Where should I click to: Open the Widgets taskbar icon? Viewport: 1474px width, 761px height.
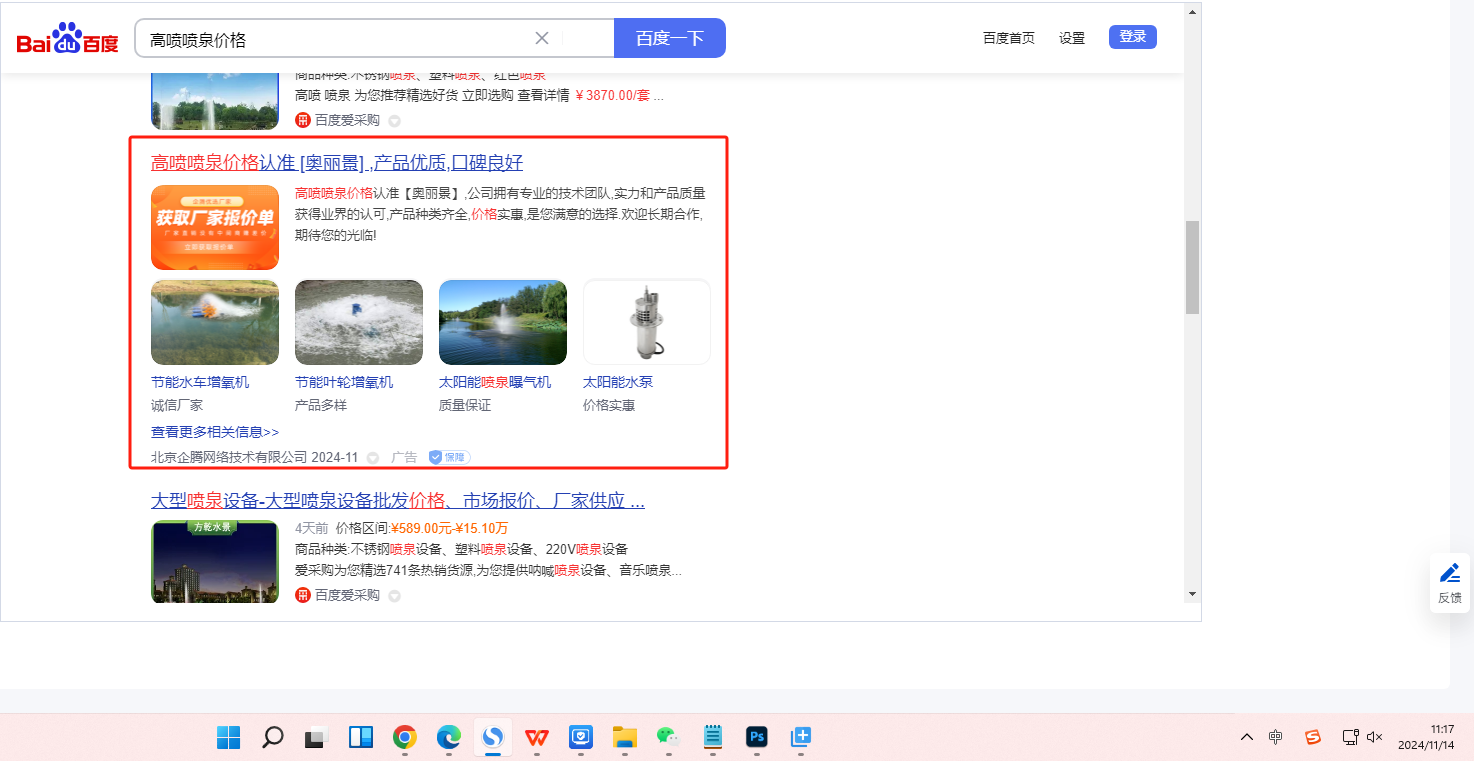coord(360,738)
